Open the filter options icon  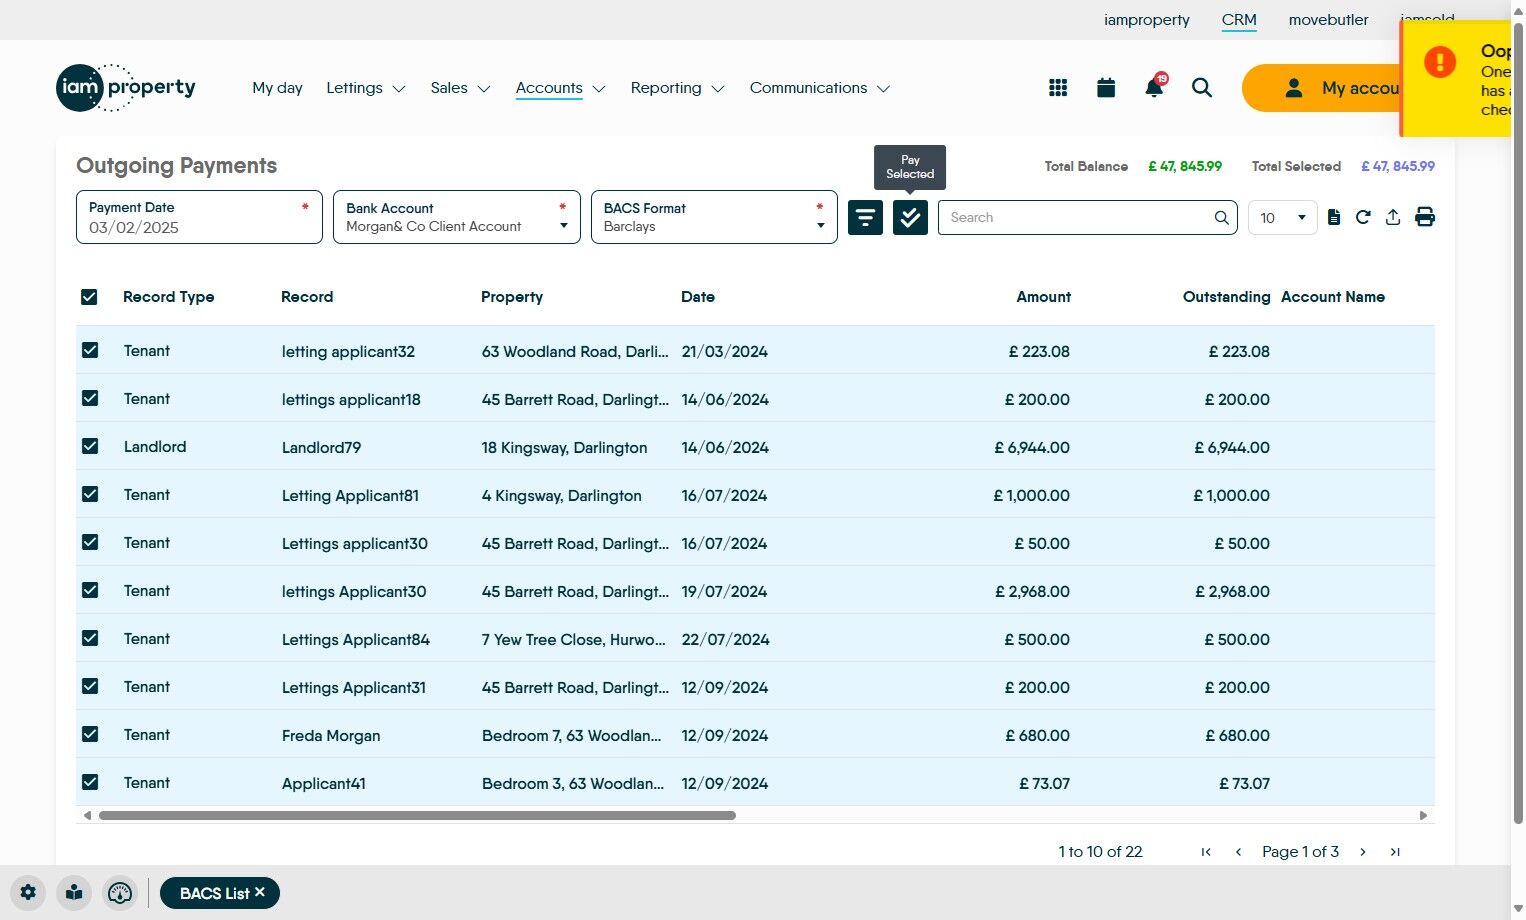click(x=865, y=217)
